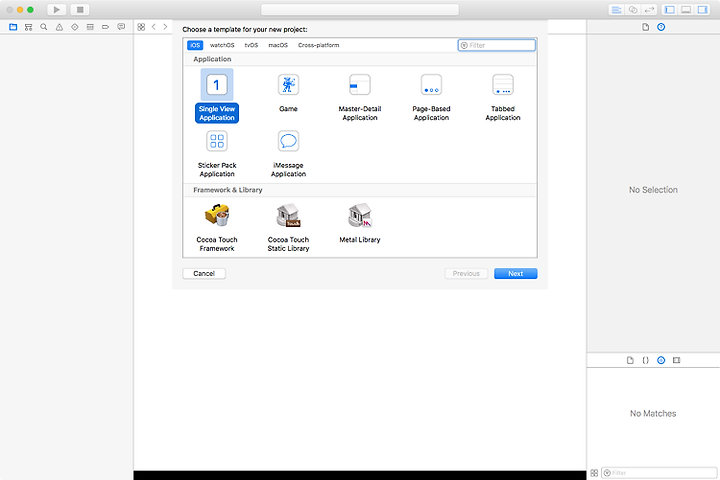Image resolution: width=720 pixels, height=480 pixels.
Task: Select Page-Based Application template
Action: [x=431, y=96]
